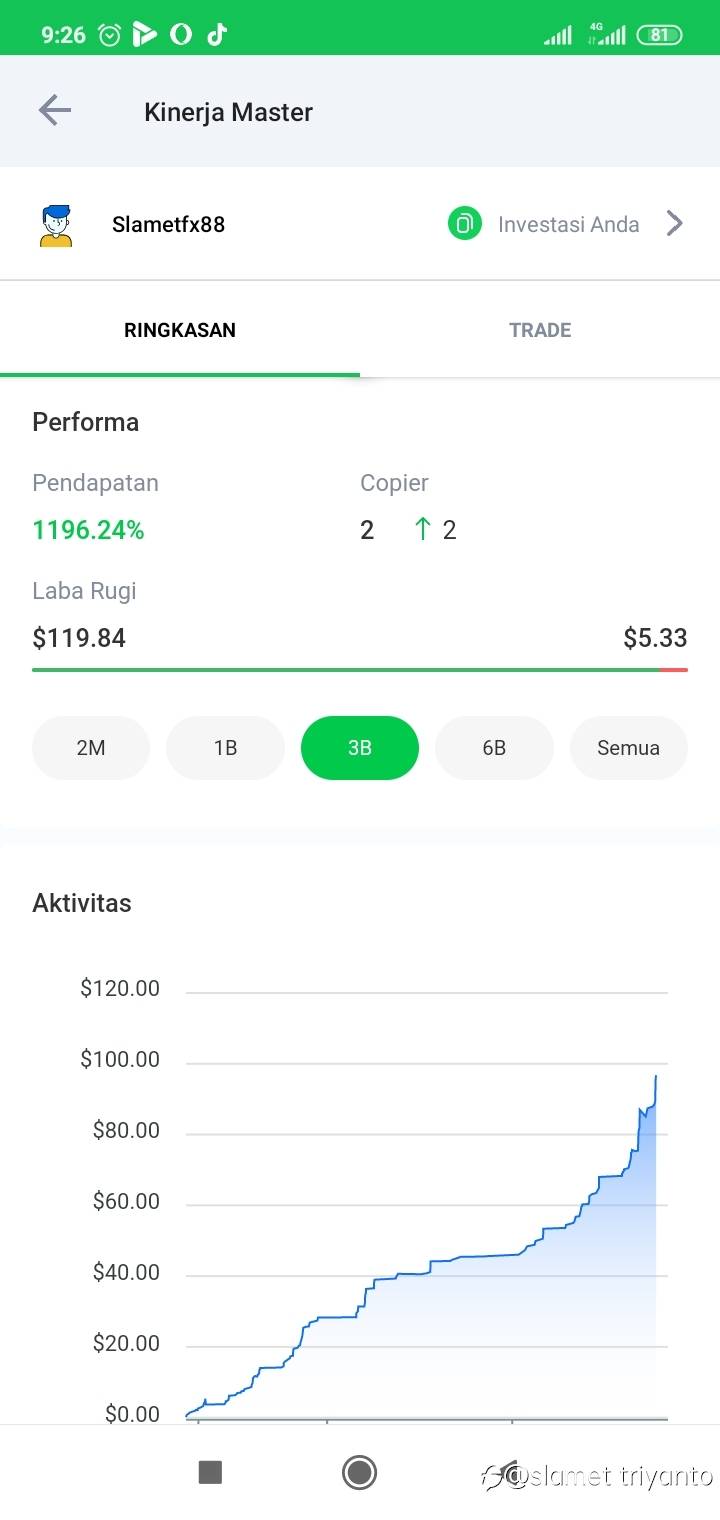
Task: Tap the green copy investment icon
Action: tap(464, 223)
